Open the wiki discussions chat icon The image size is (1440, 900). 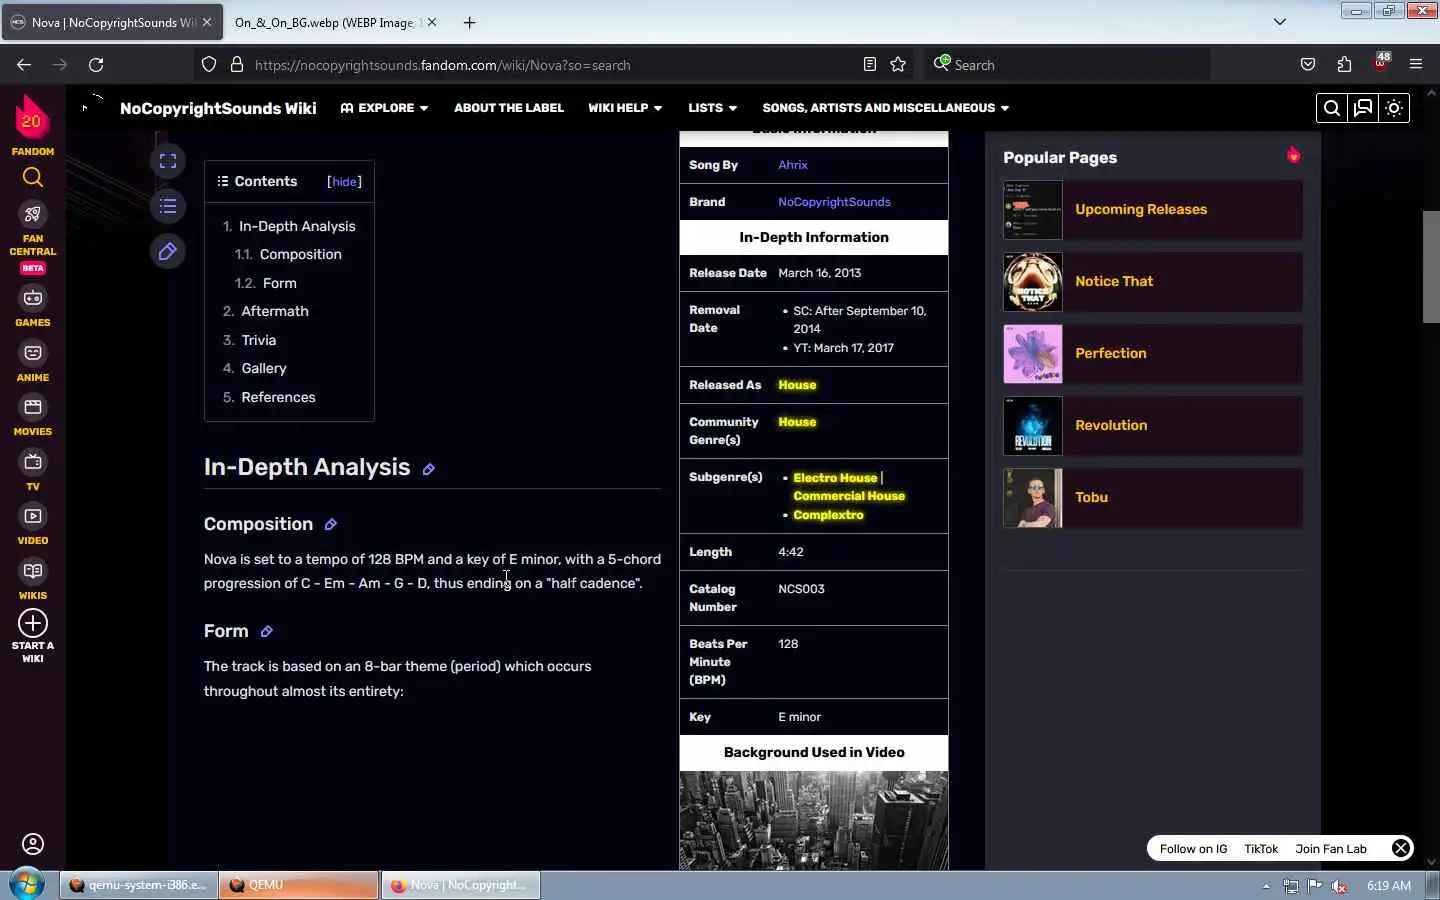1363,108
